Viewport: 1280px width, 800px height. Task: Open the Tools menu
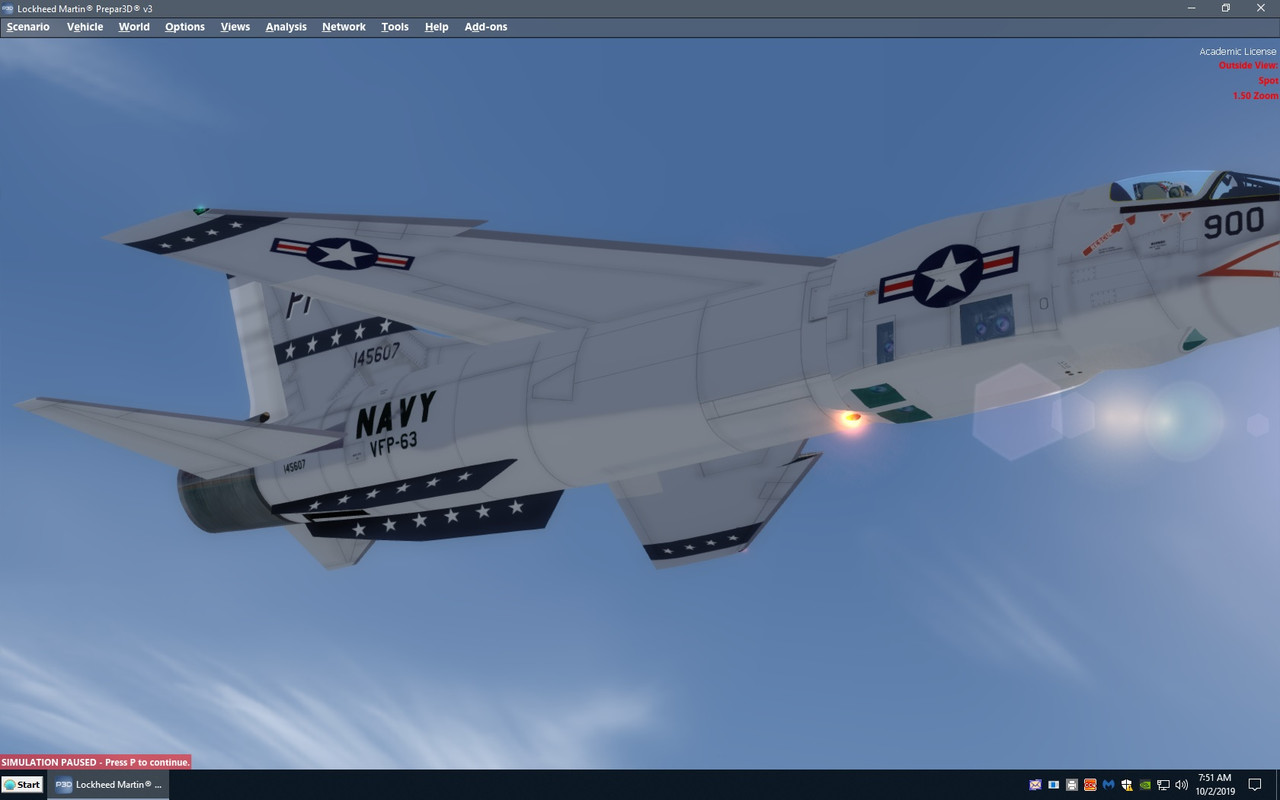click(395, 27)
